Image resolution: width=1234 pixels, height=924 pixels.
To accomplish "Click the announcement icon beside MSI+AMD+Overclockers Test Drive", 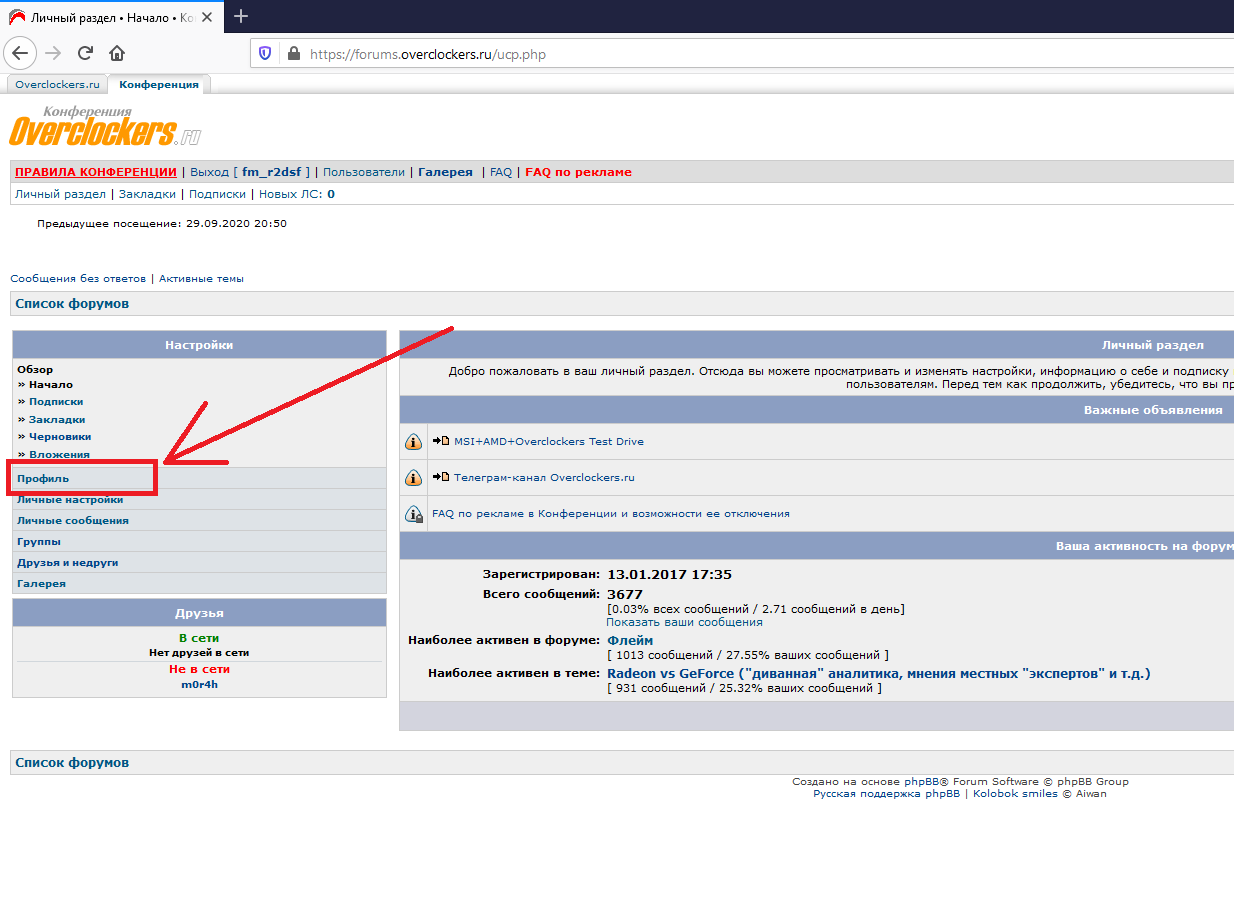I will point(413,442).
